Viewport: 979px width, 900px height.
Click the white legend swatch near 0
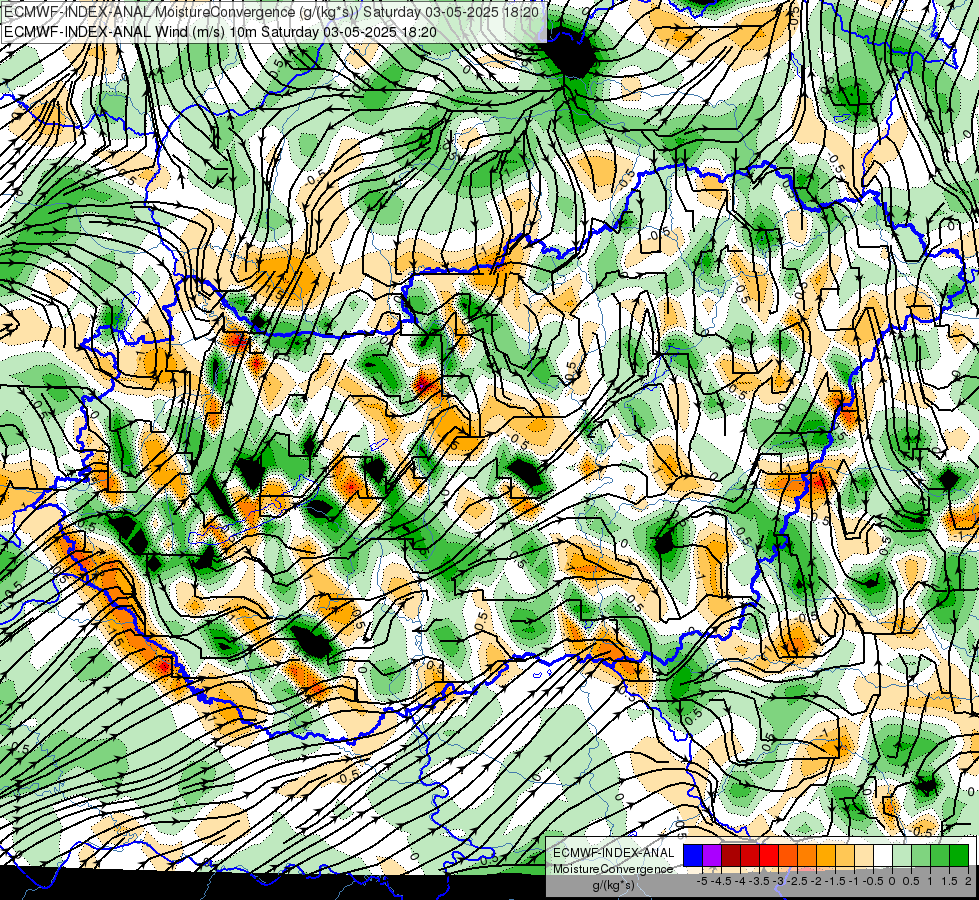point(882,856)
